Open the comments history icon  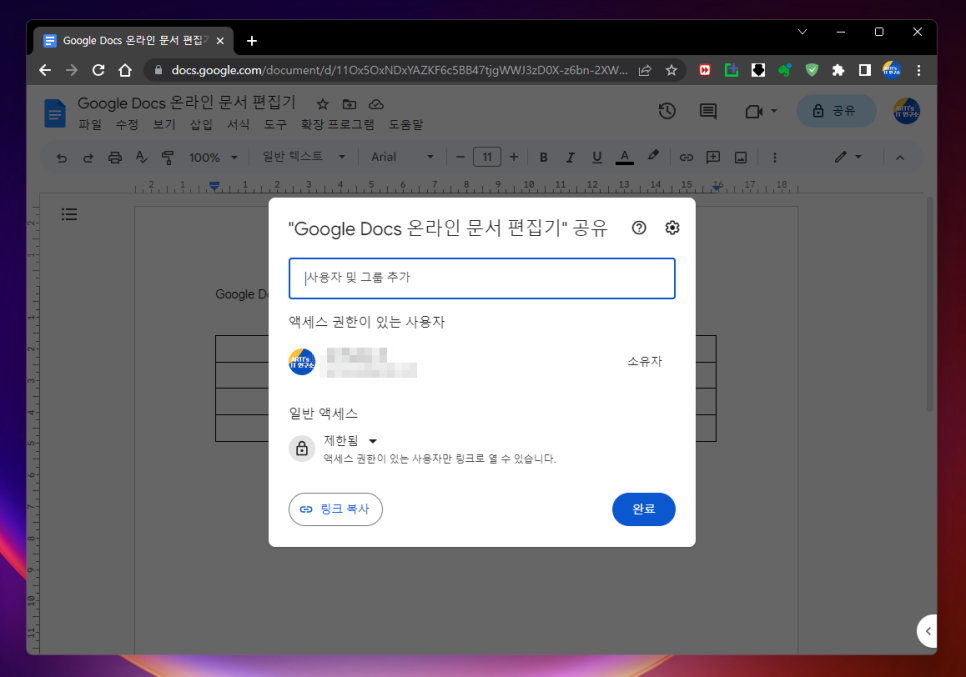pyautogui.click(x=708, y=111)
